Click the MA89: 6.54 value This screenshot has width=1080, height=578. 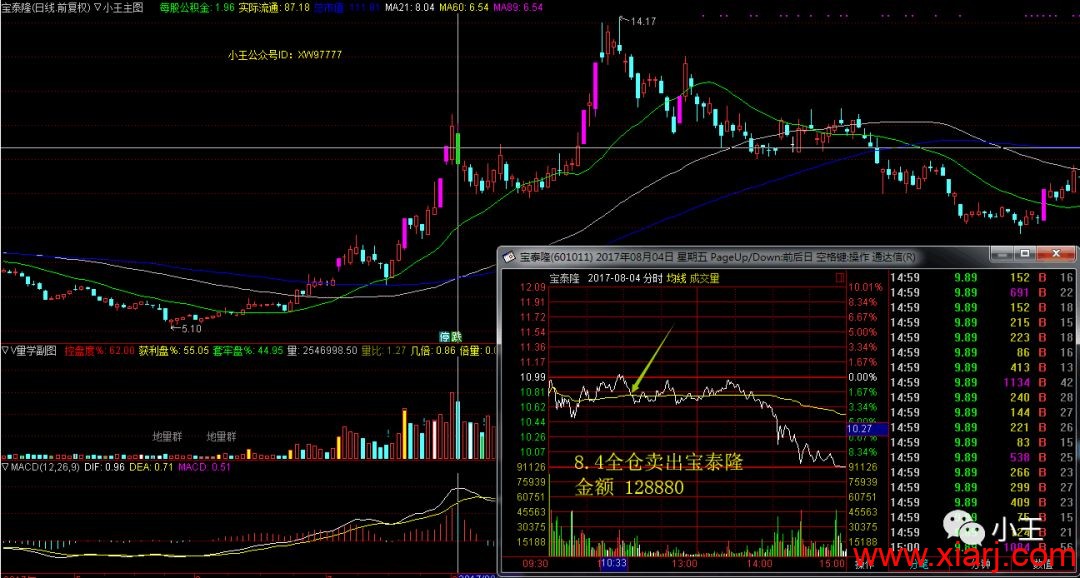518,7
